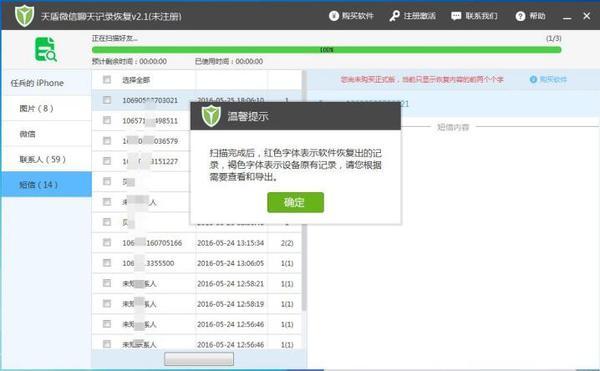Check the box for 106...160705166 row
The image size is (600, 371).
click(107, 242)
